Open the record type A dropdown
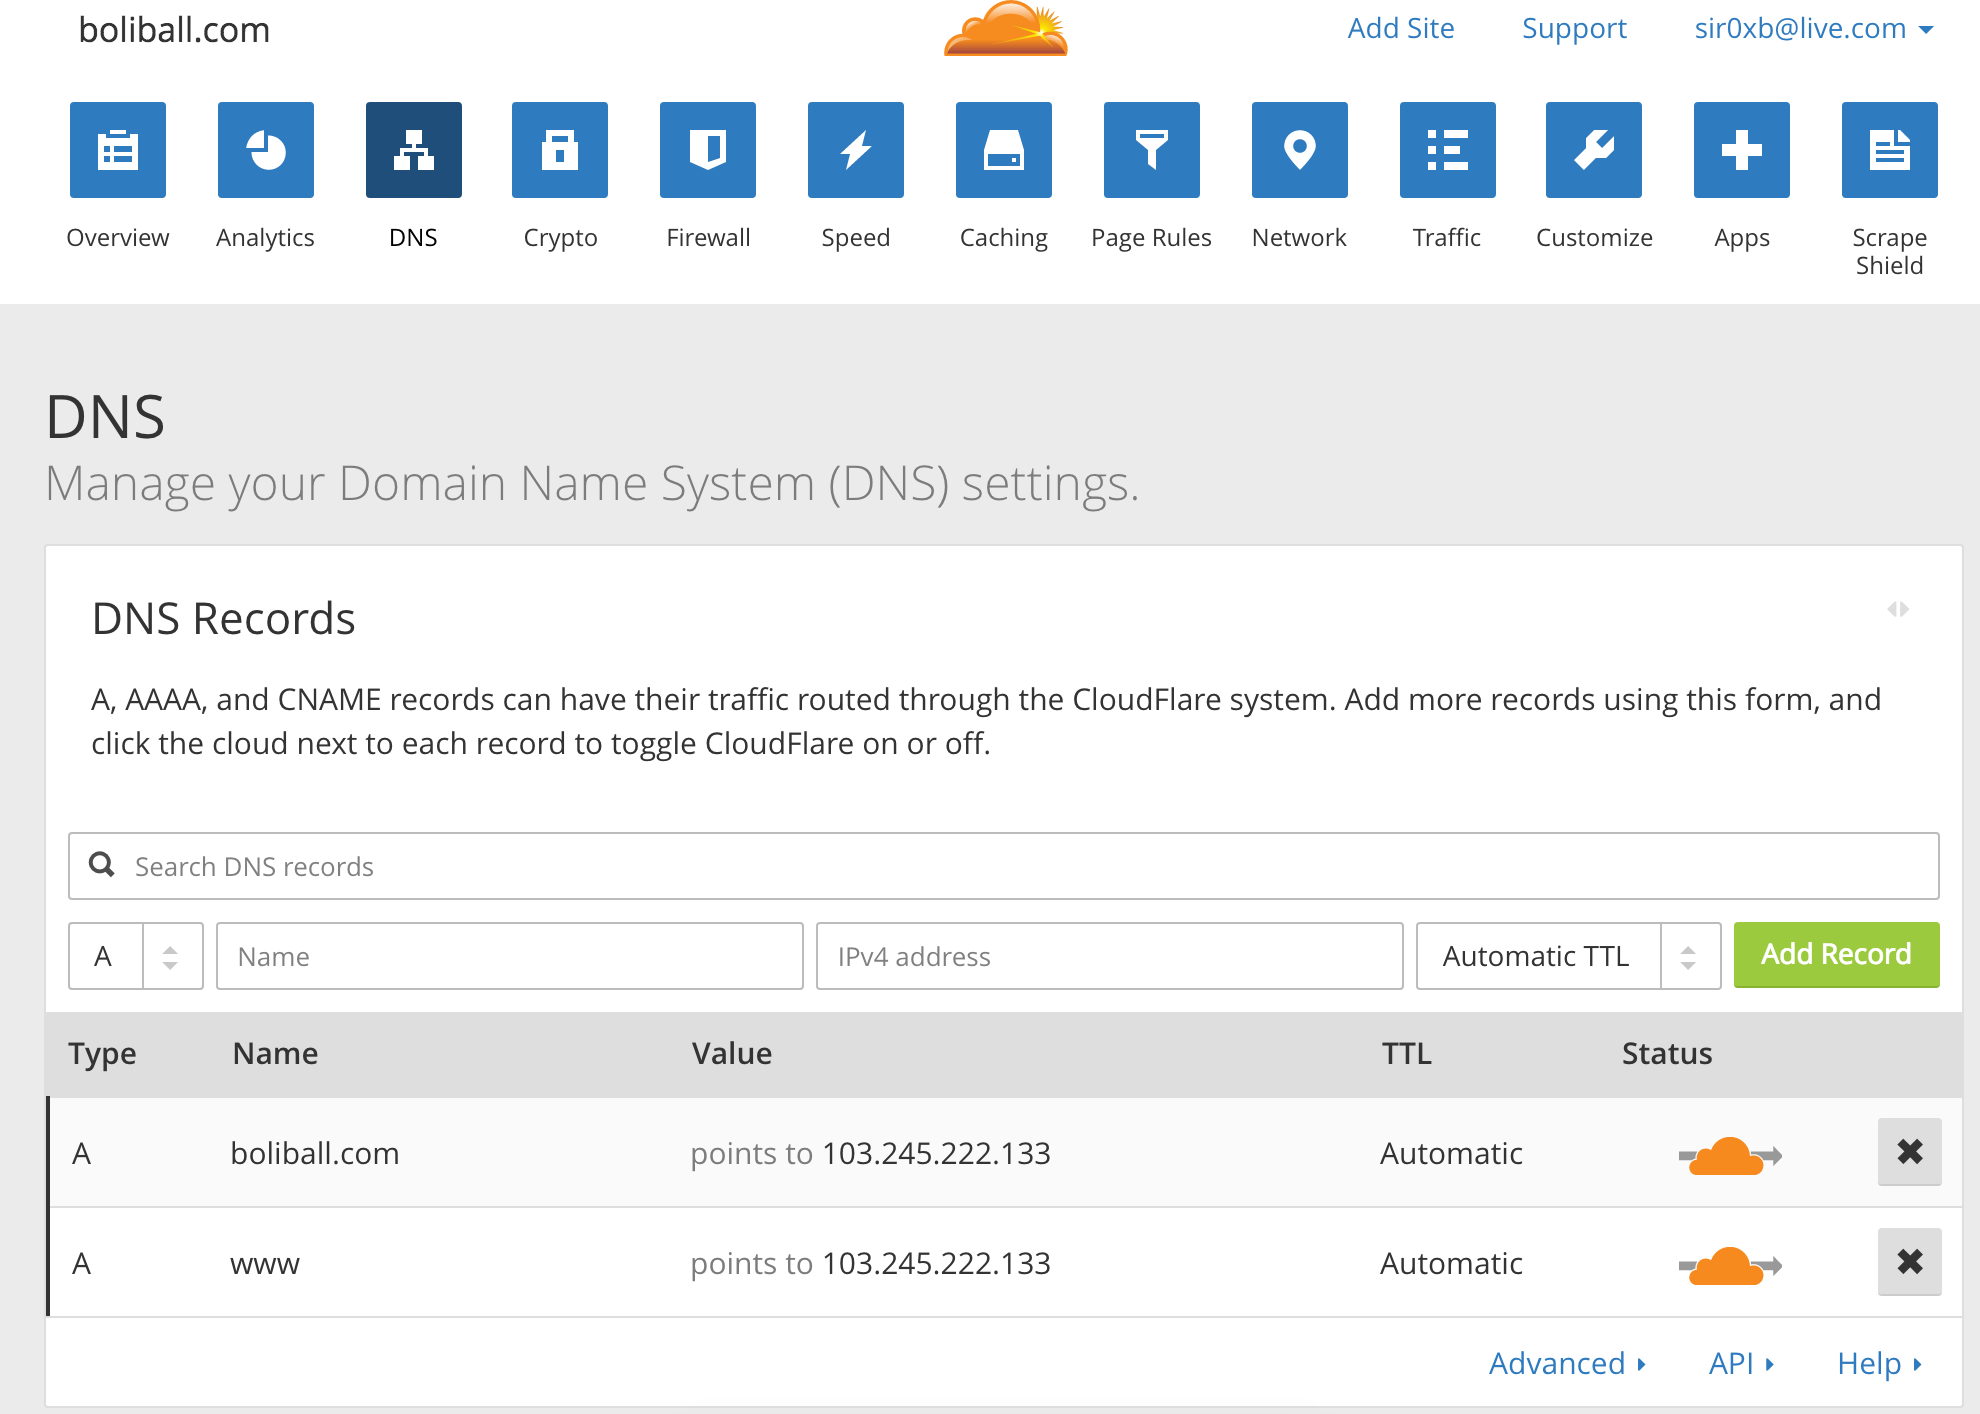Viewport: 1980px width, 1414px height. [x=136, y=956]
